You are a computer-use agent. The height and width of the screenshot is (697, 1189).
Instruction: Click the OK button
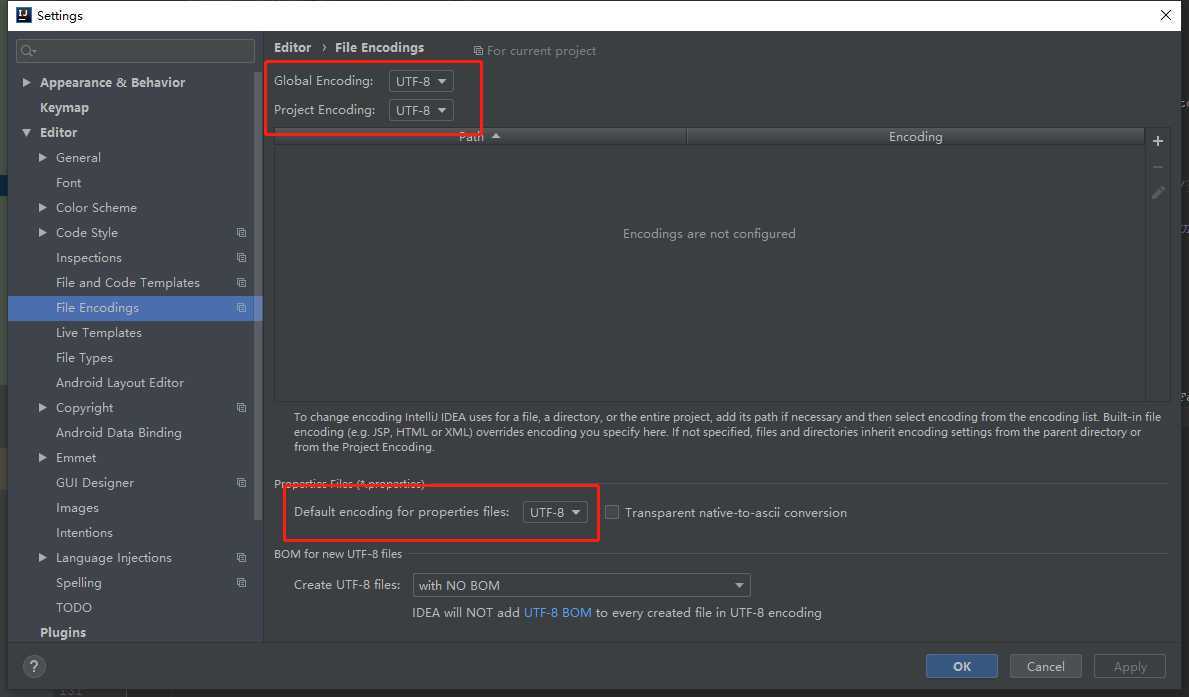point(962,667)
